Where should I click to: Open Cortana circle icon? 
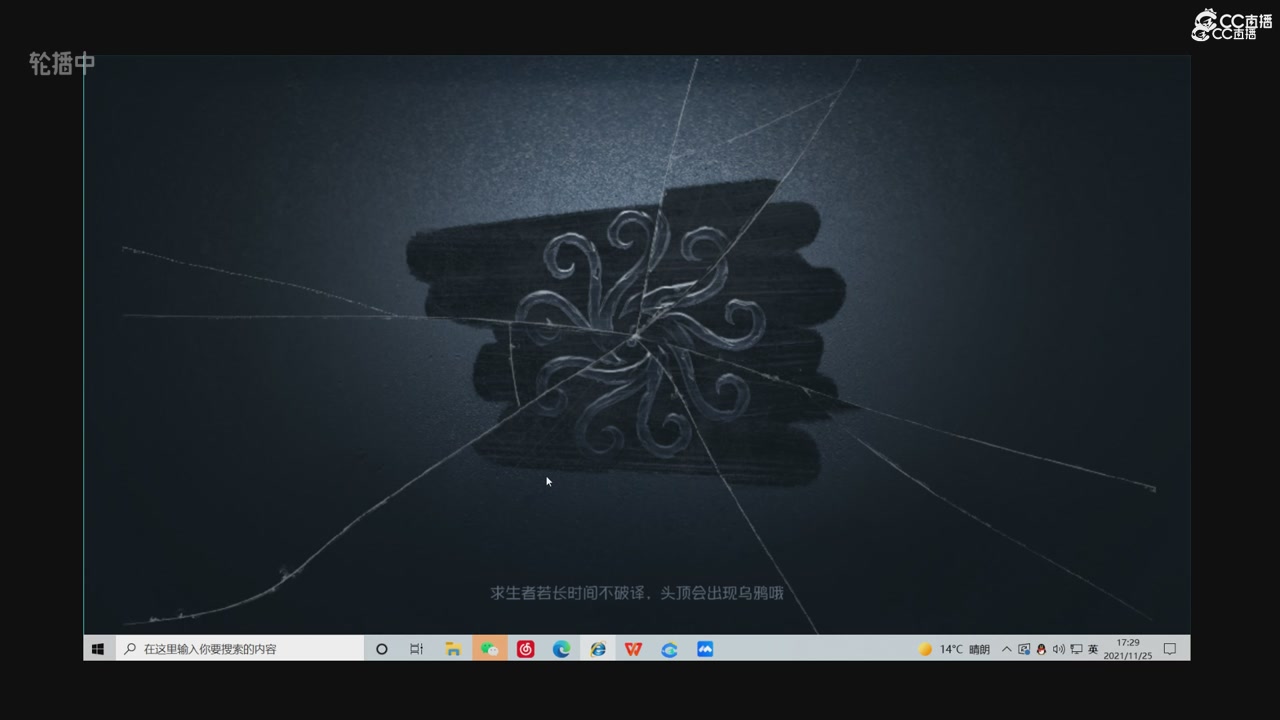click(x=381, y=649)
